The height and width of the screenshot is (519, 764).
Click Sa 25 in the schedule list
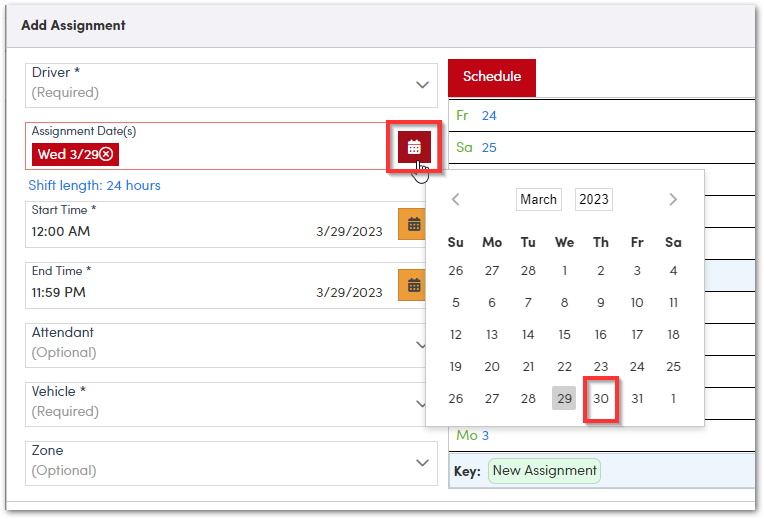pyautogui.click(x=477, y=147)
